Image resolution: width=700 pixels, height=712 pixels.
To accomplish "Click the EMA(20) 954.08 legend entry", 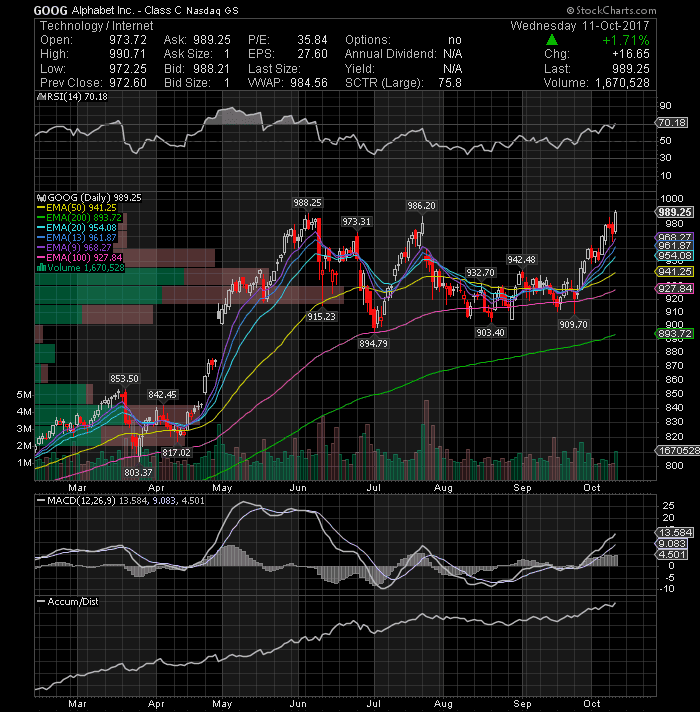I will pos(77,227).
